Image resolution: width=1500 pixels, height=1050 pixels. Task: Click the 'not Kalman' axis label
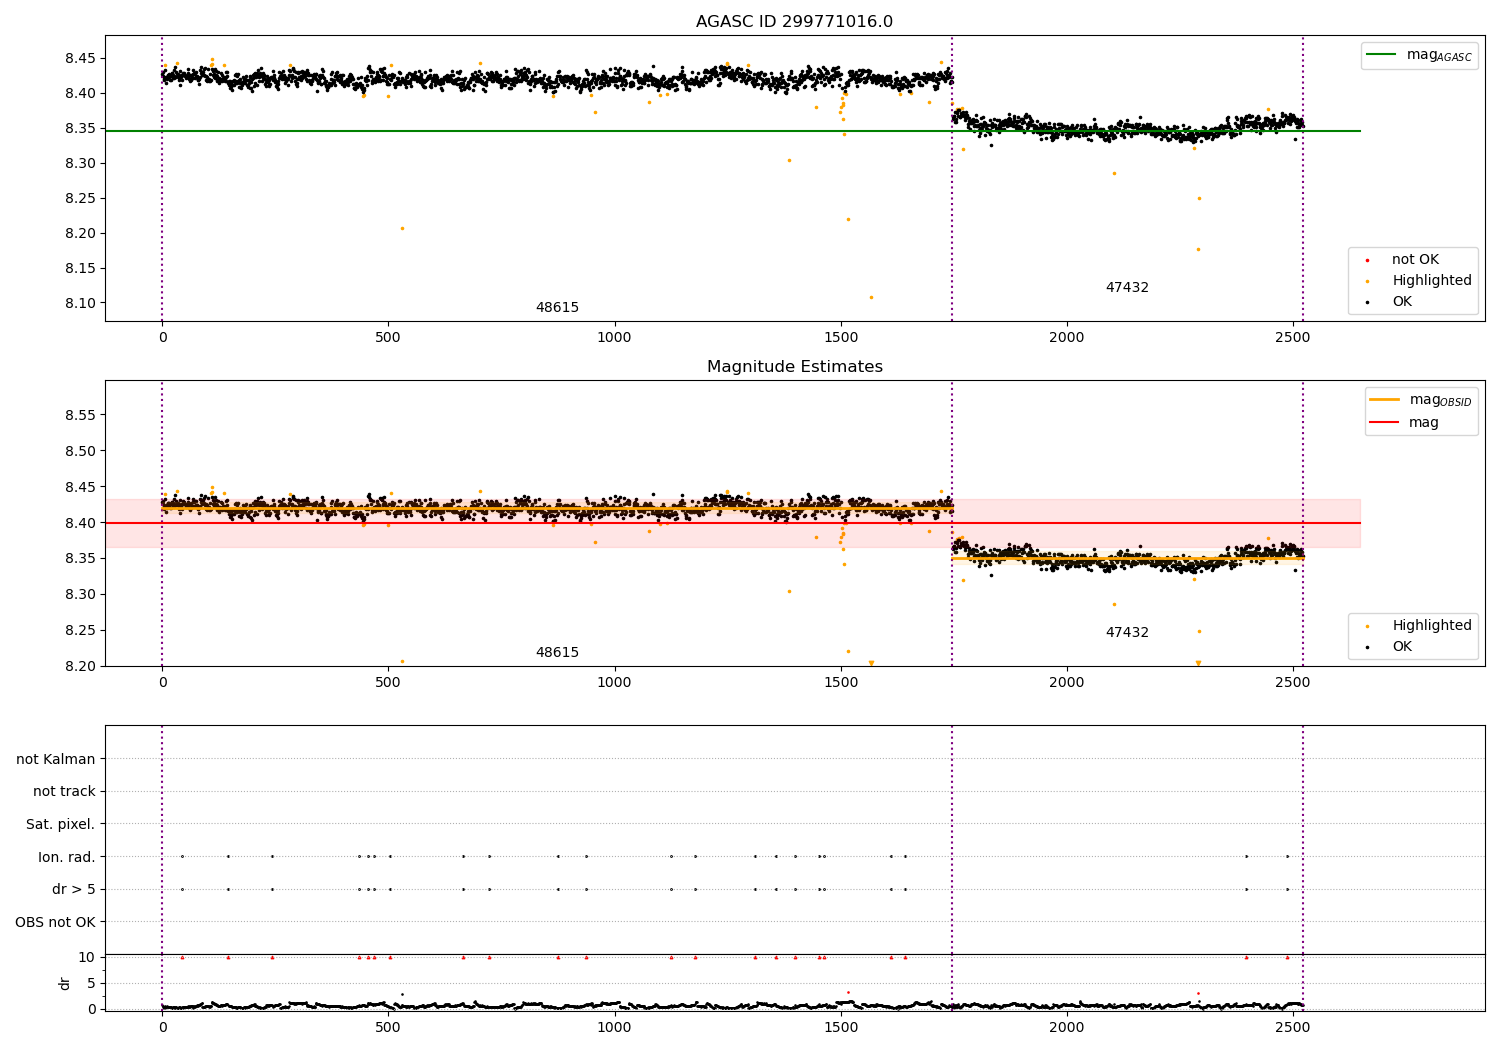tap(56, 760)
